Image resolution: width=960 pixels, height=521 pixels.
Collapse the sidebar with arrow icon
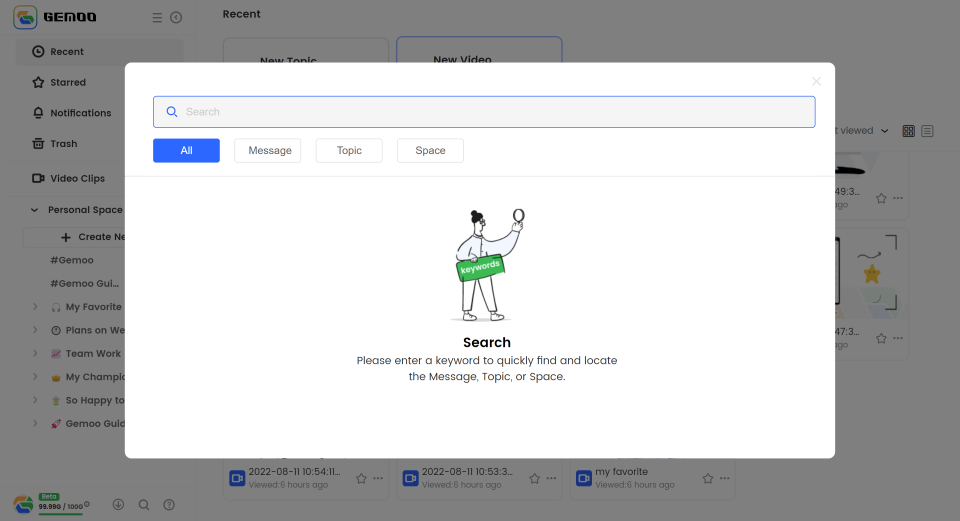coord(176,18)
